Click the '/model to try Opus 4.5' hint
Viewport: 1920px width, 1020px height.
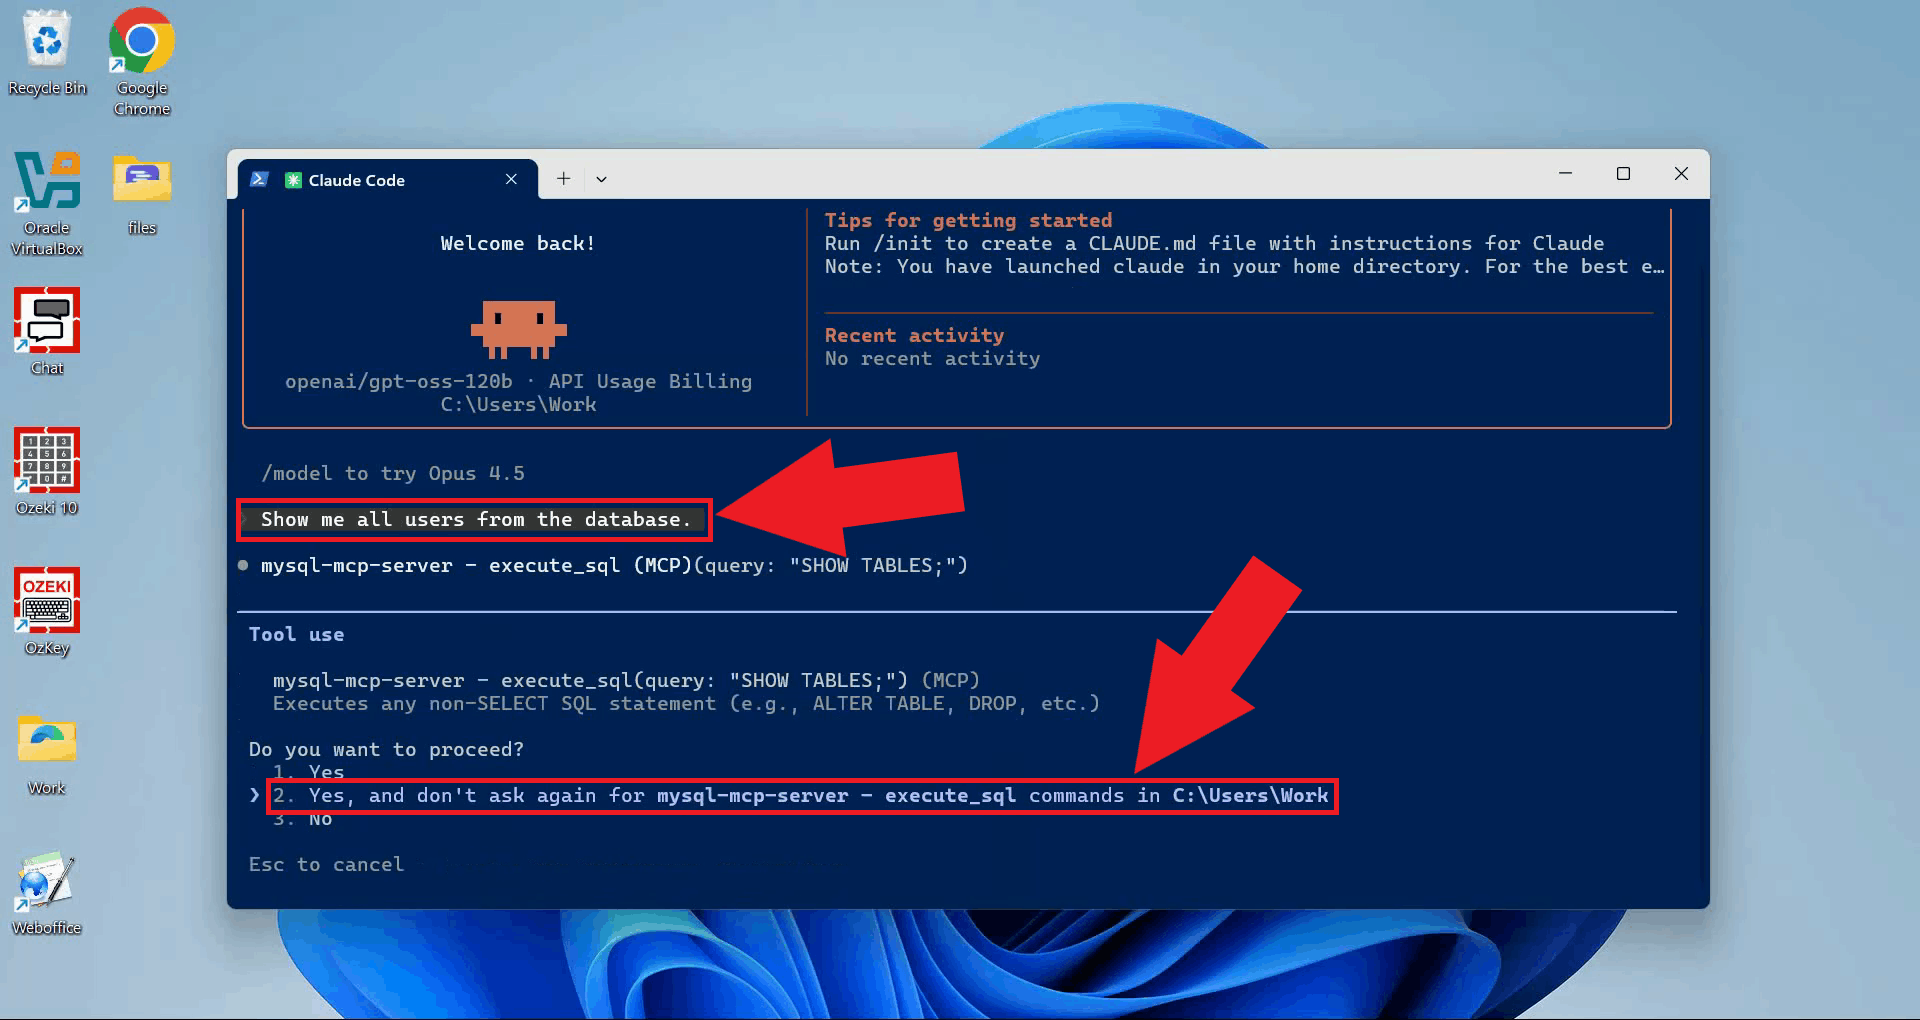(393, 473)
